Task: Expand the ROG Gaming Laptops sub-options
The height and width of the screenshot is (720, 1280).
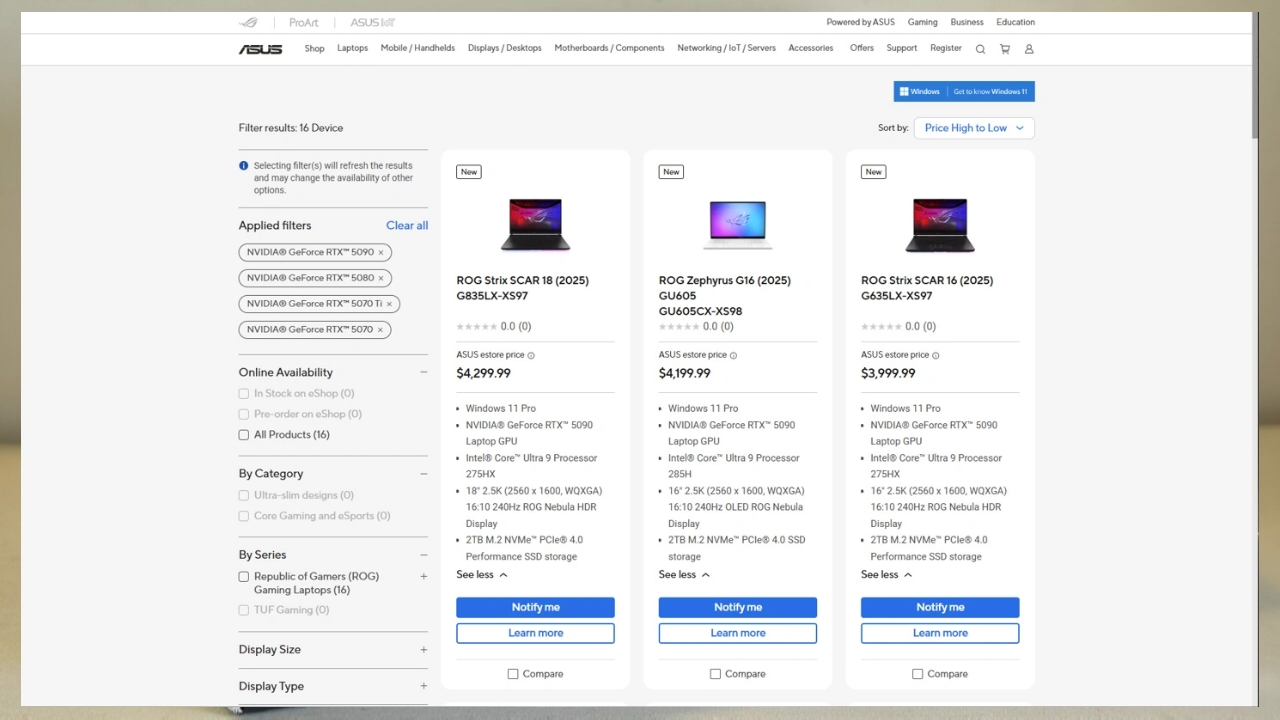Action: [x=423, y=577]
